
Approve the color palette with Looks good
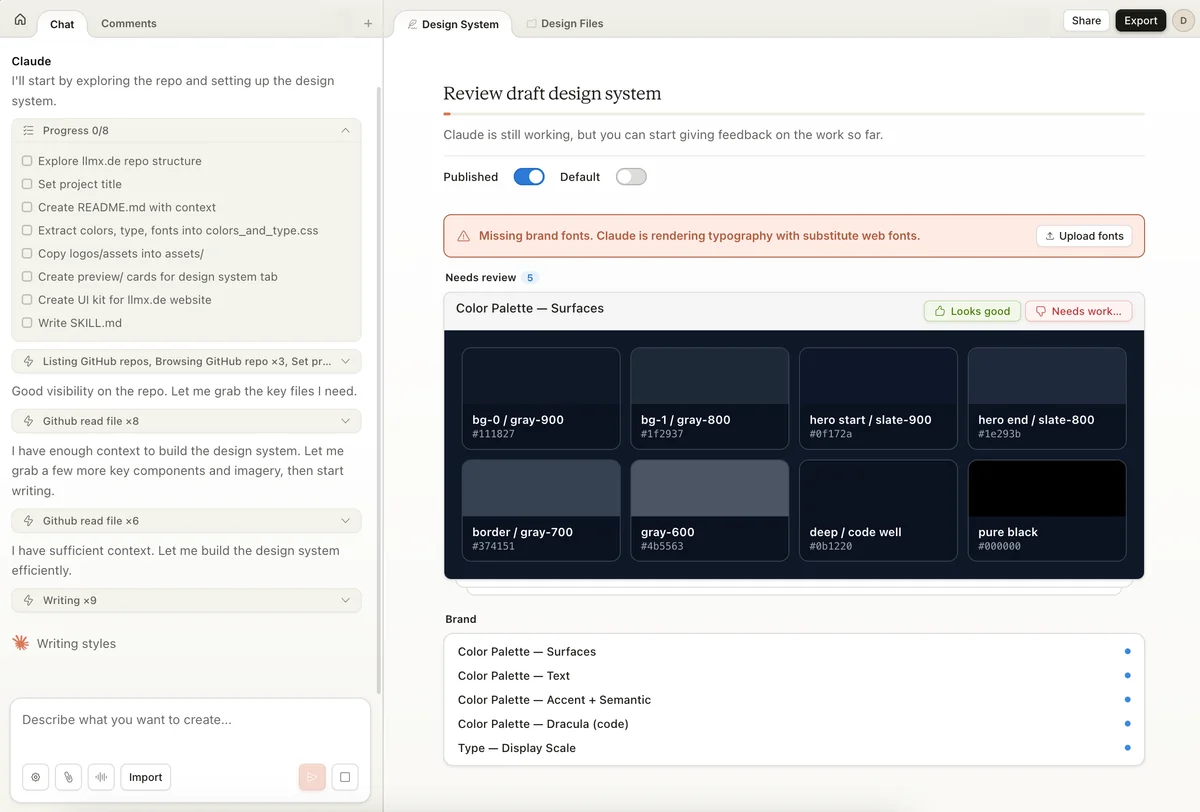(971, 311)
